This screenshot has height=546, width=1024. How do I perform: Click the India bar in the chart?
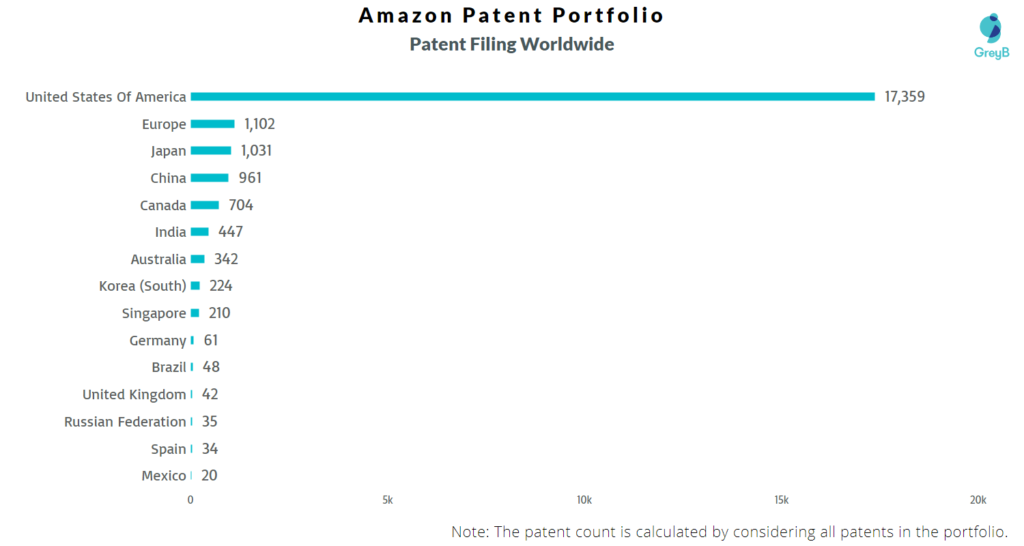coord(200,232)
